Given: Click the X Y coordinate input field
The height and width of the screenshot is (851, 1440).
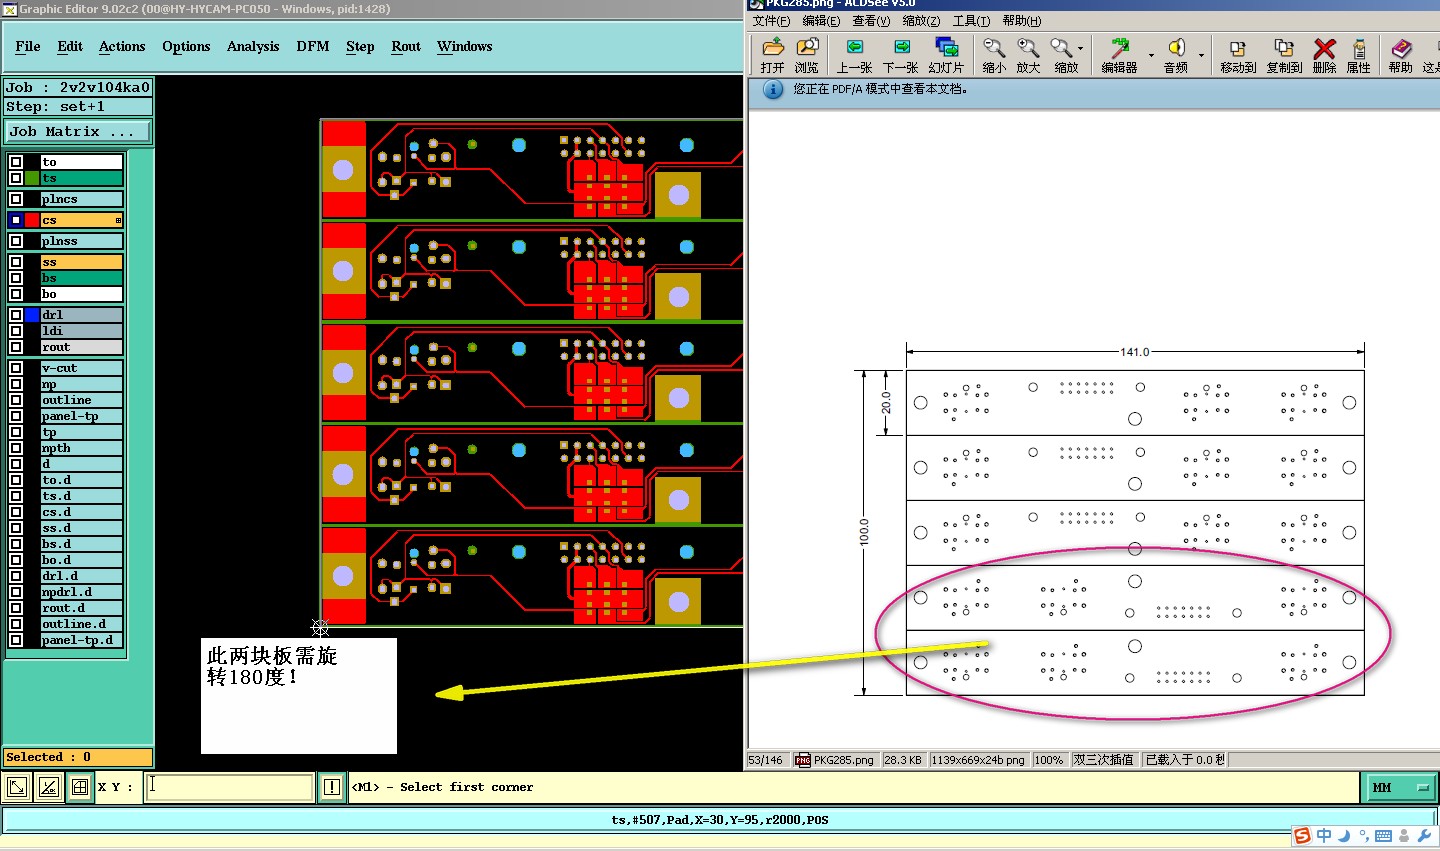Looking at the screenshot, I should (229, 787).
